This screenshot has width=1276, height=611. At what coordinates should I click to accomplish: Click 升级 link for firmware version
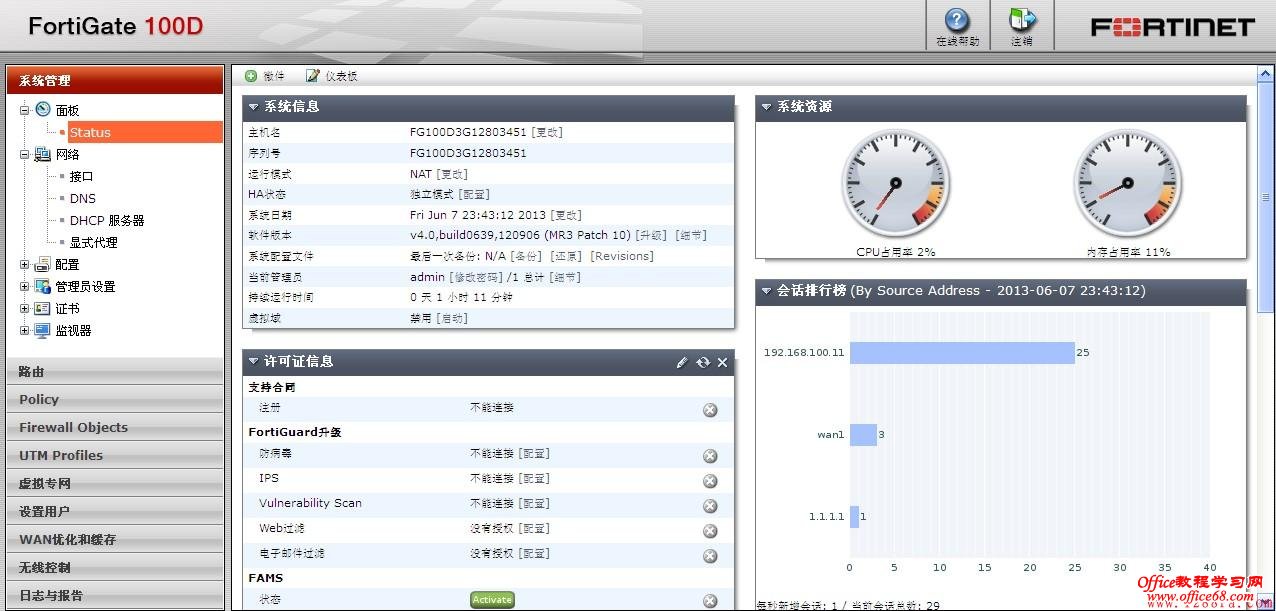[x=651, y=235]
